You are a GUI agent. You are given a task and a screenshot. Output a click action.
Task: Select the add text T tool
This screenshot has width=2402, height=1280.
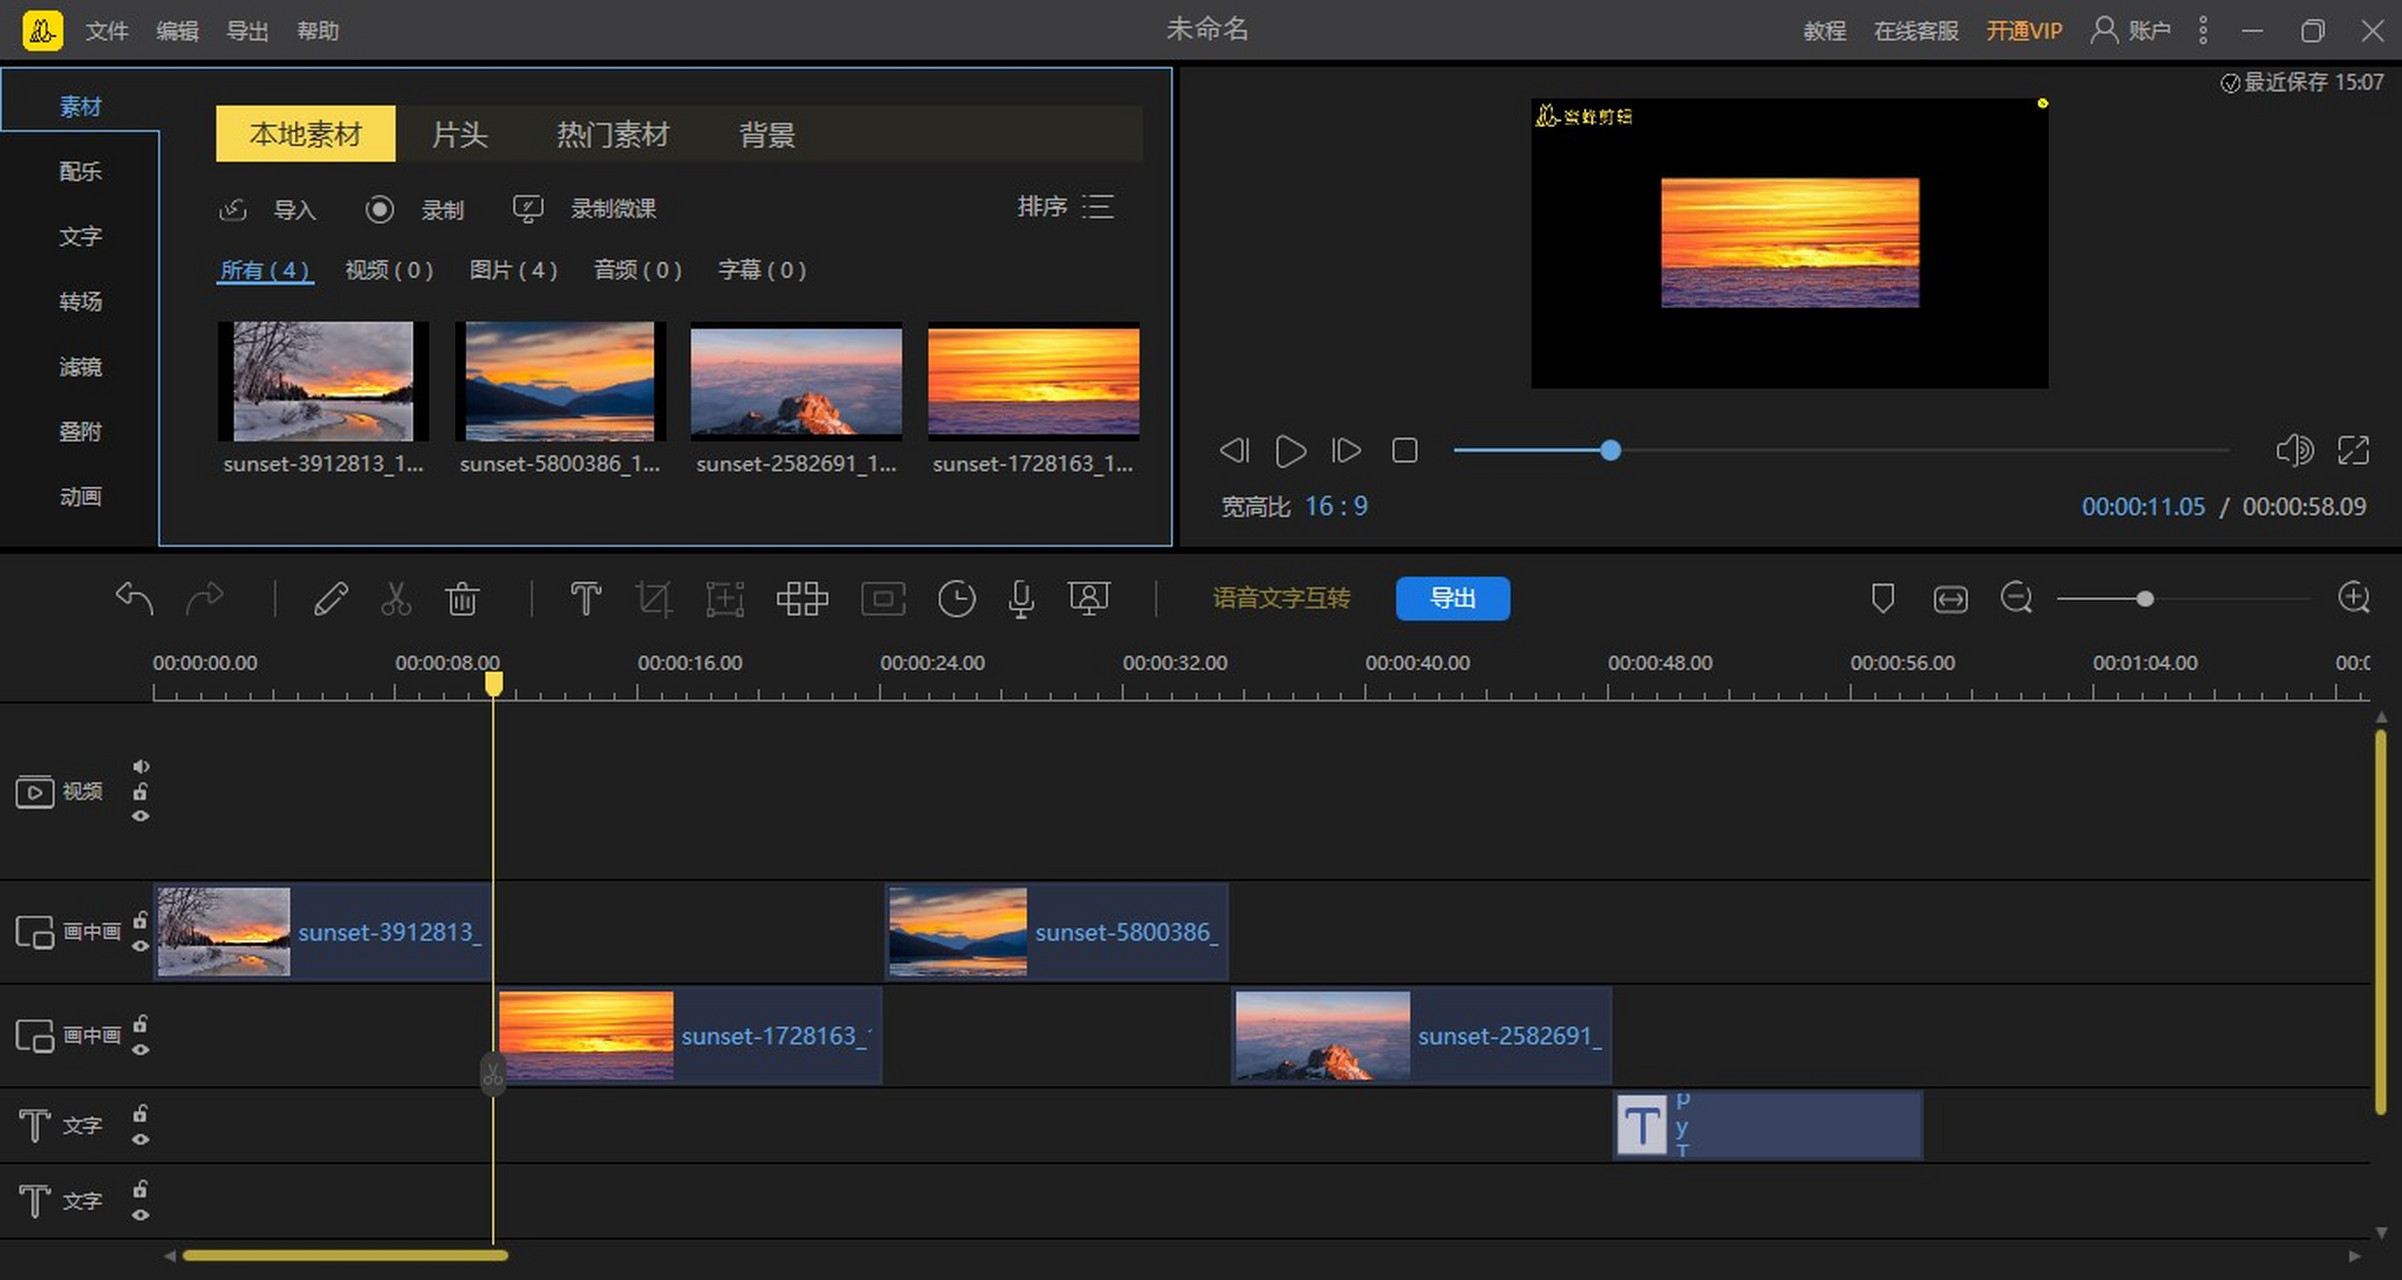point(585,599)
